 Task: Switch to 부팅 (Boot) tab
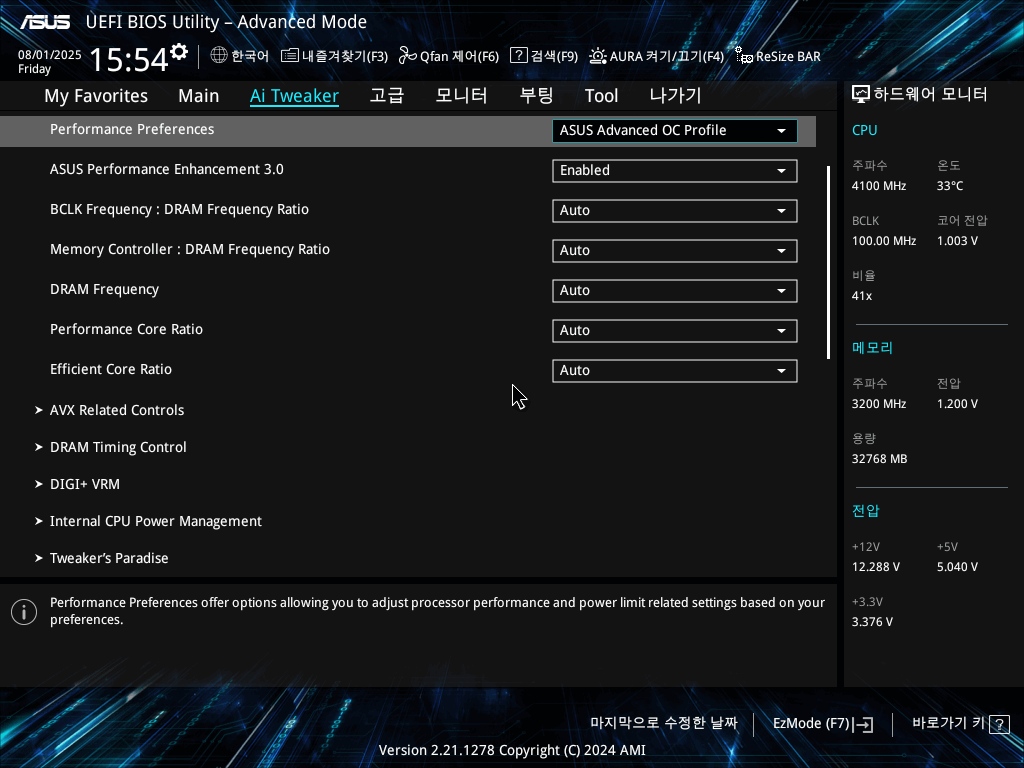pos(536,96)
